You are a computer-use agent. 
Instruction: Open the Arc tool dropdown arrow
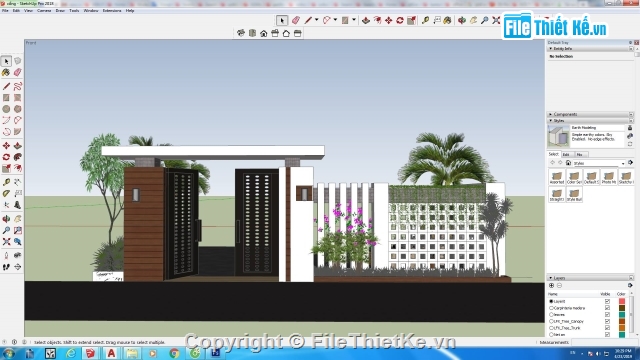pos(335,20)
